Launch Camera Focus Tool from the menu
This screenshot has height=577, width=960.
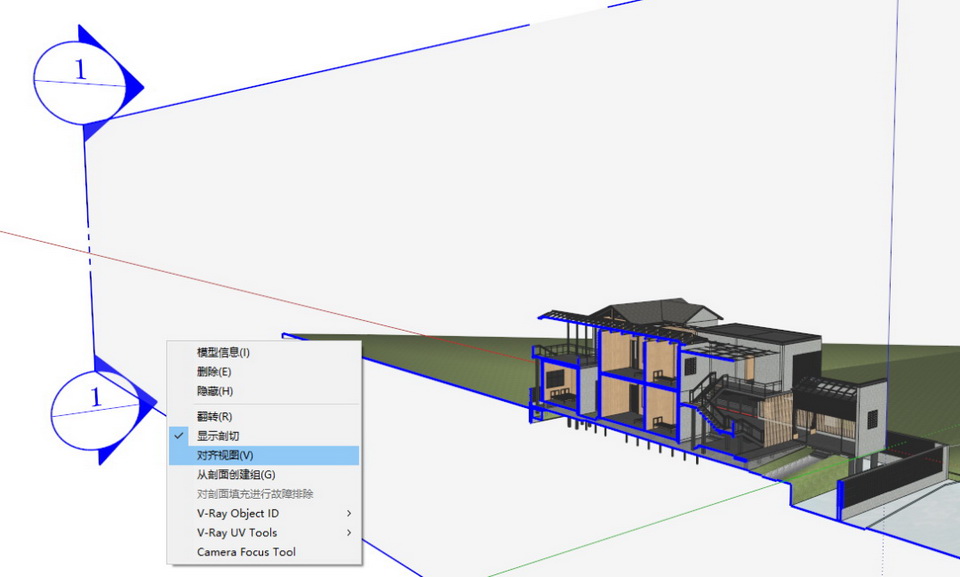(x=246, y=552)
